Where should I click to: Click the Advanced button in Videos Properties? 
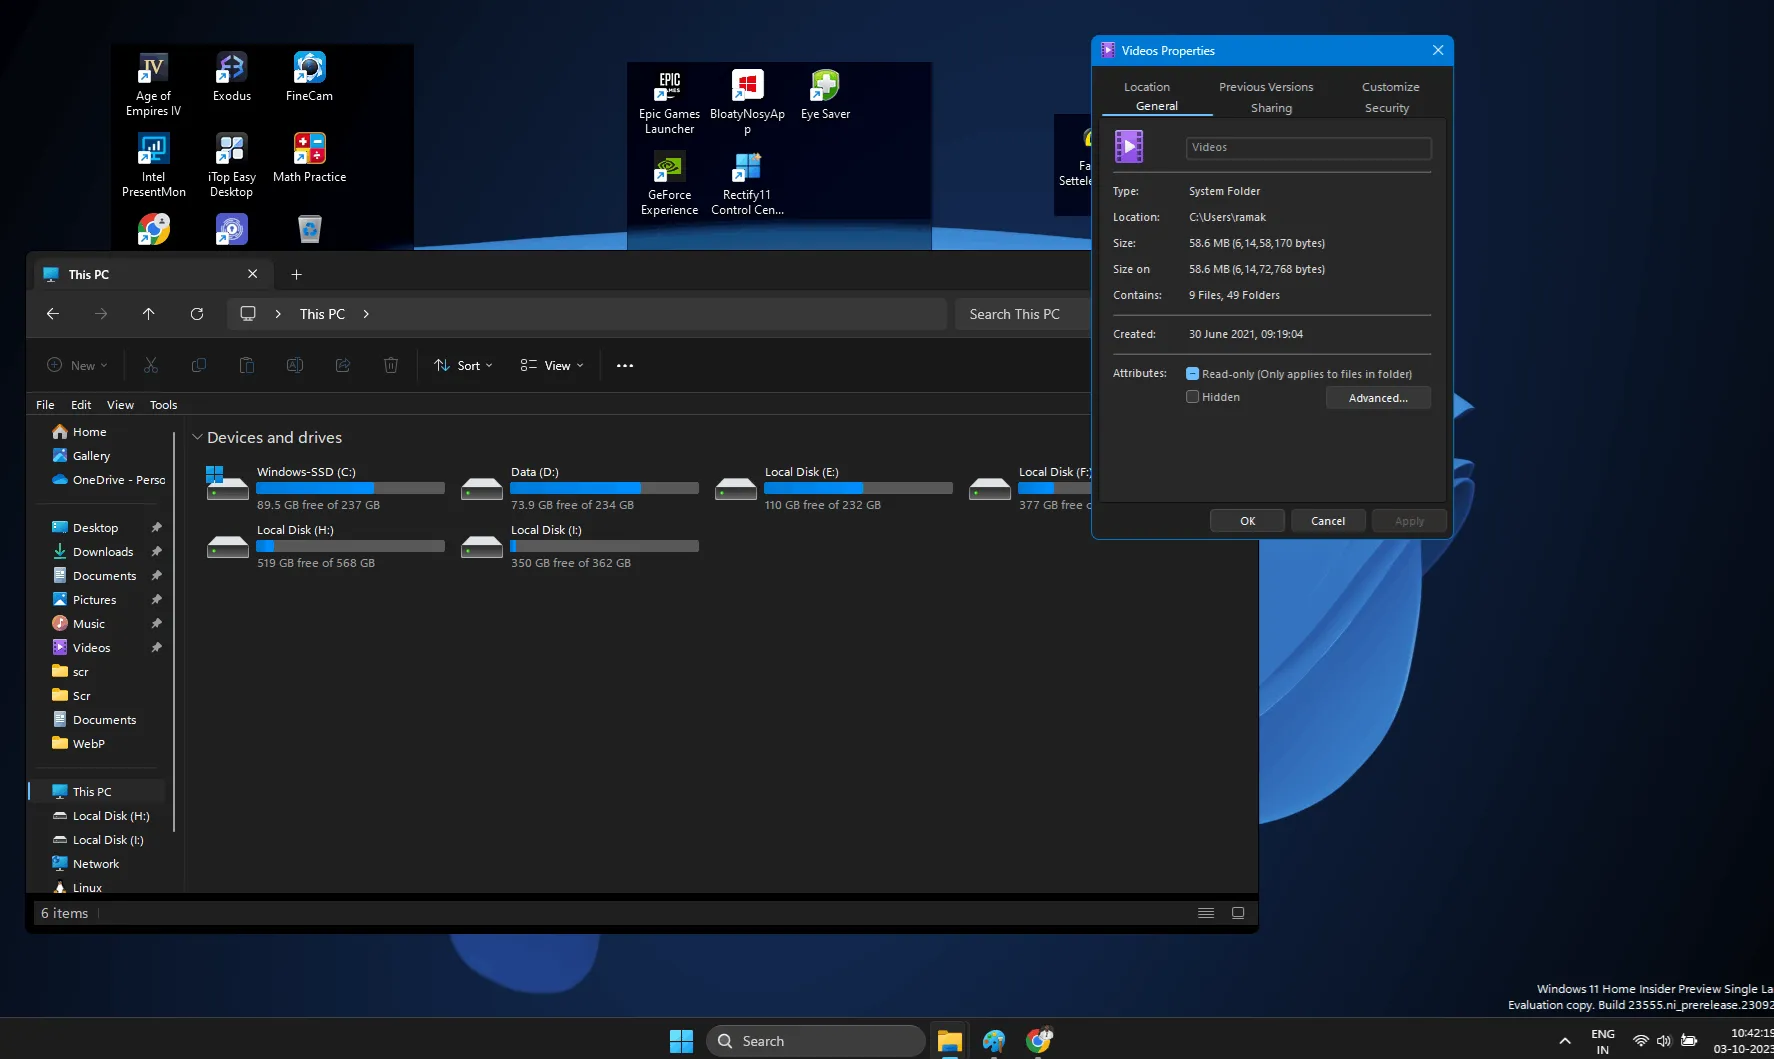1378,397
